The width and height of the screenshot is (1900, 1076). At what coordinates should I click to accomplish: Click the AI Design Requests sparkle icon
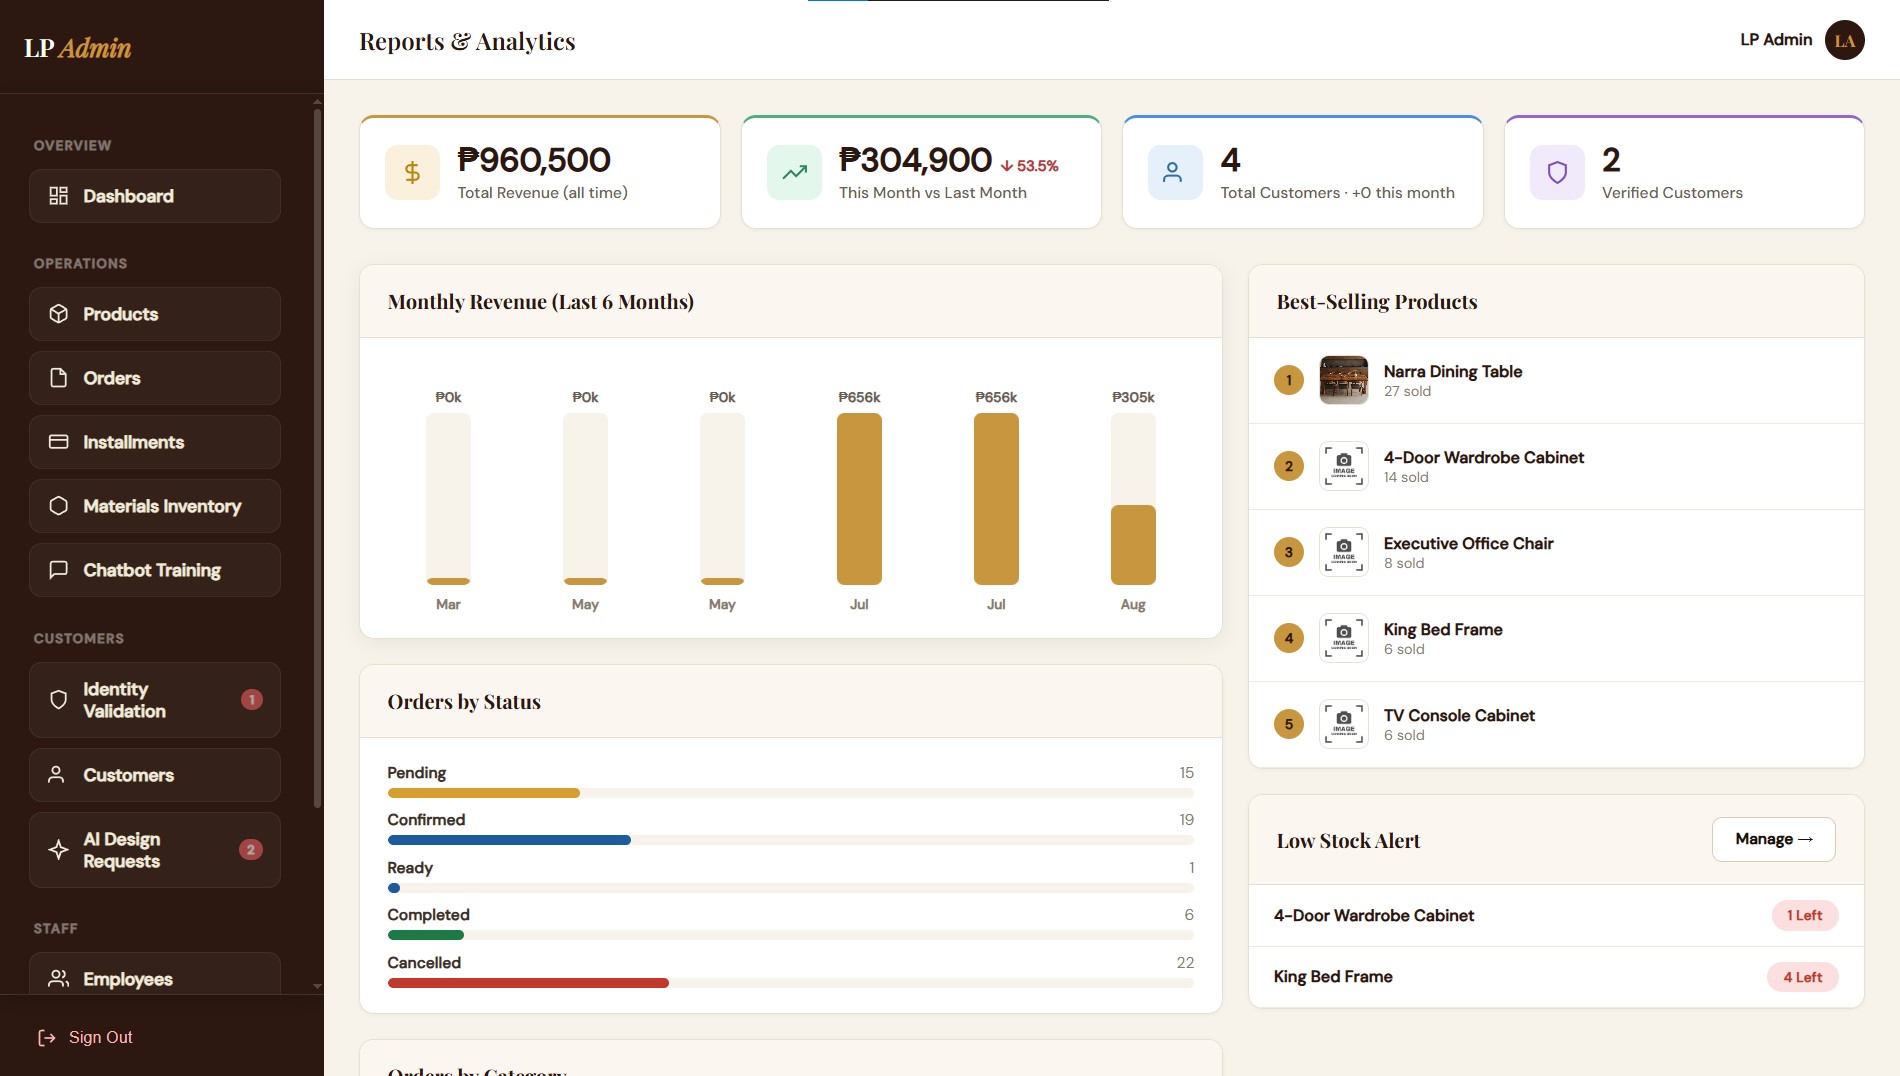59,850
